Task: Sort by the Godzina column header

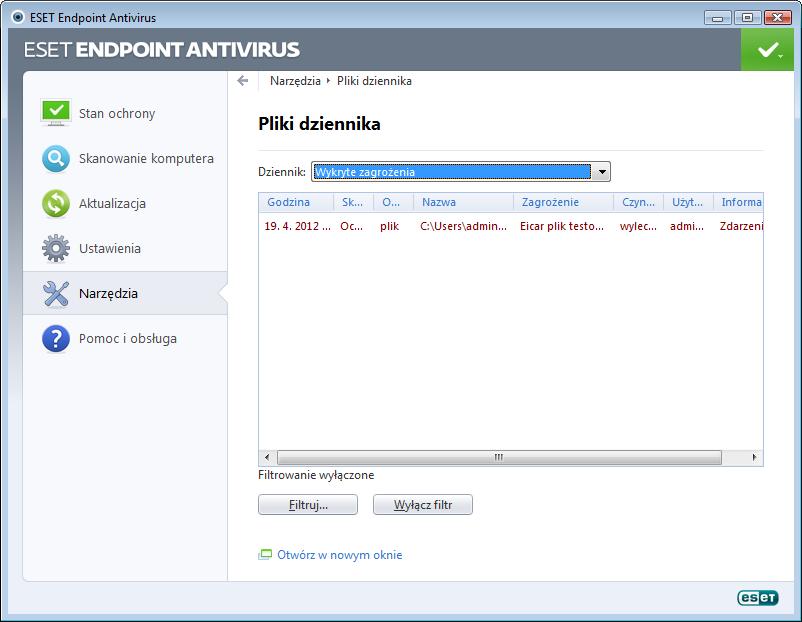Action: [296, 202]
